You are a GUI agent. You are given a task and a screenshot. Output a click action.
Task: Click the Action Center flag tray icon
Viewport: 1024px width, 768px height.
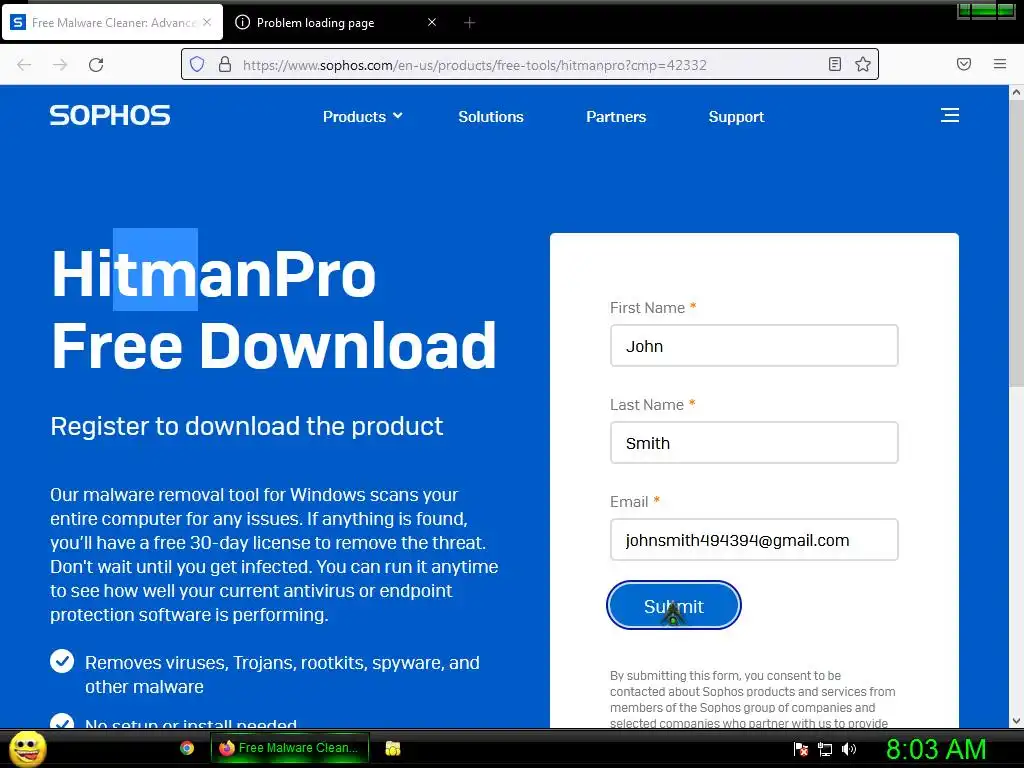click(x=801, y=749)
